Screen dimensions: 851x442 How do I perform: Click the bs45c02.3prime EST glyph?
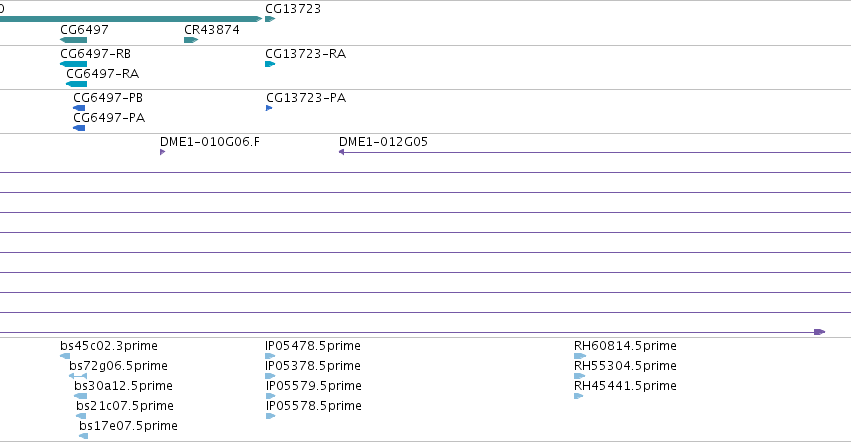point(65,356)
